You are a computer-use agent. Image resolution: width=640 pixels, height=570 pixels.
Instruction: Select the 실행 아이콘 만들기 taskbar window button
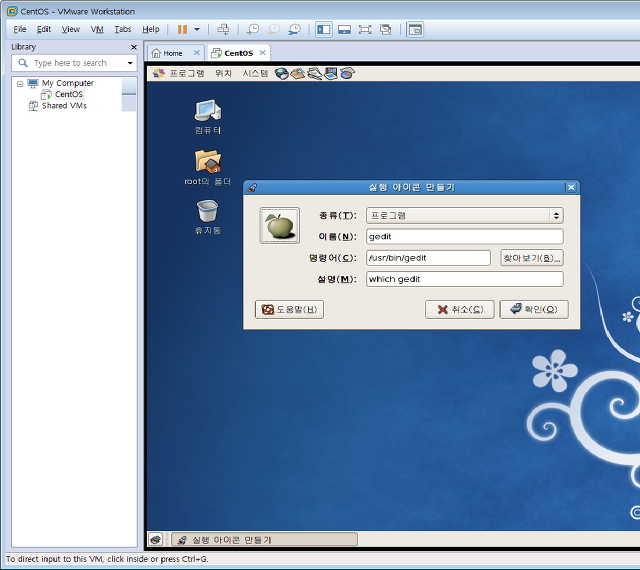pyautogui.click(x=264, y=540)
